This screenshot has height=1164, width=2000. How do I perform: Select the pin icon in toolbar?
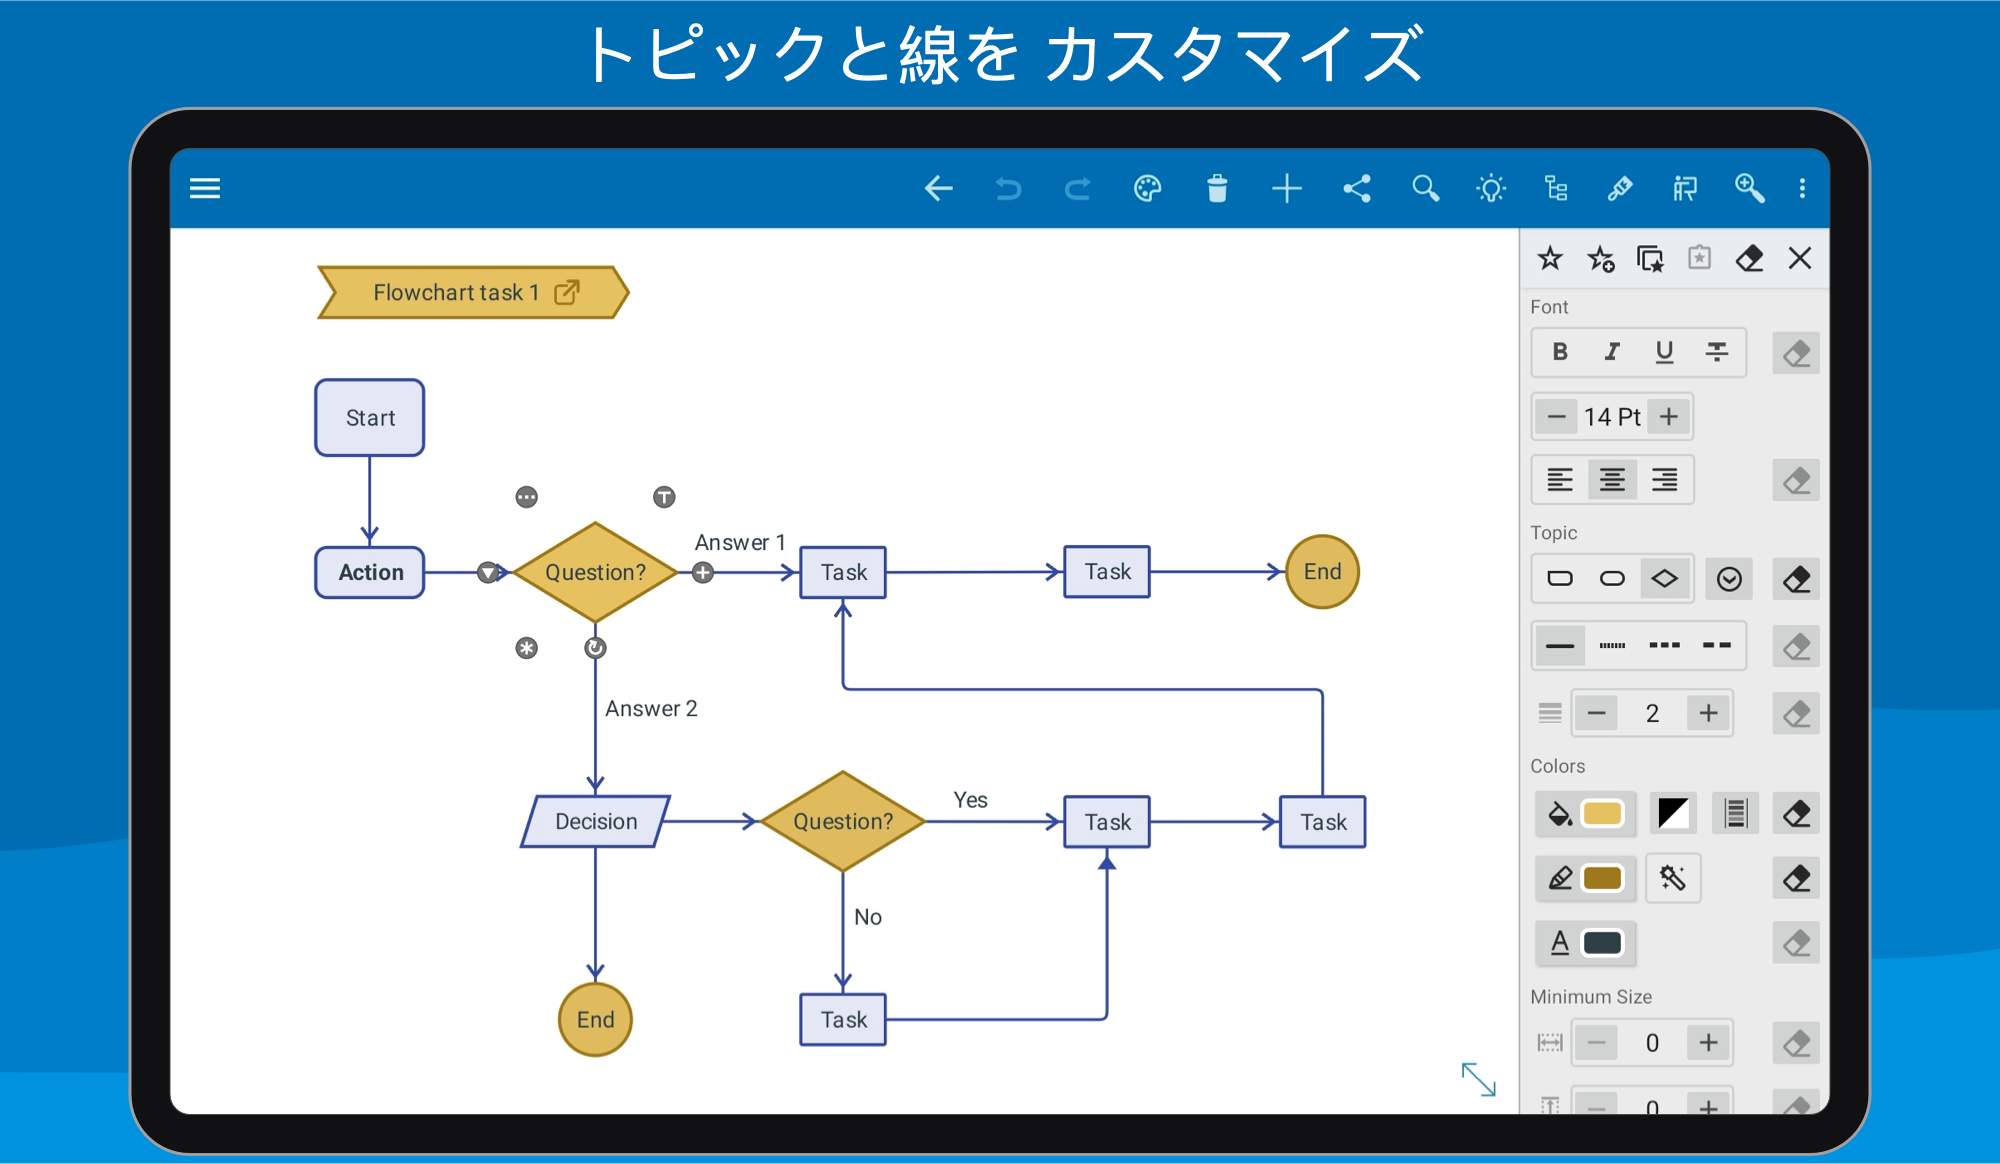1620,188
